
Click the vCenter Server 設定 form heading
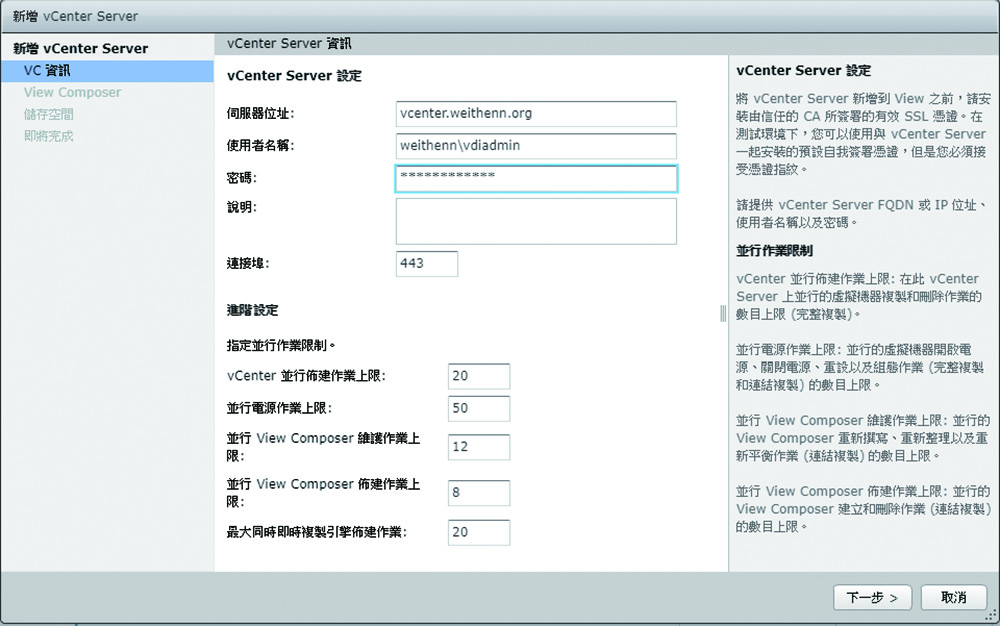[x=294, y=76]
